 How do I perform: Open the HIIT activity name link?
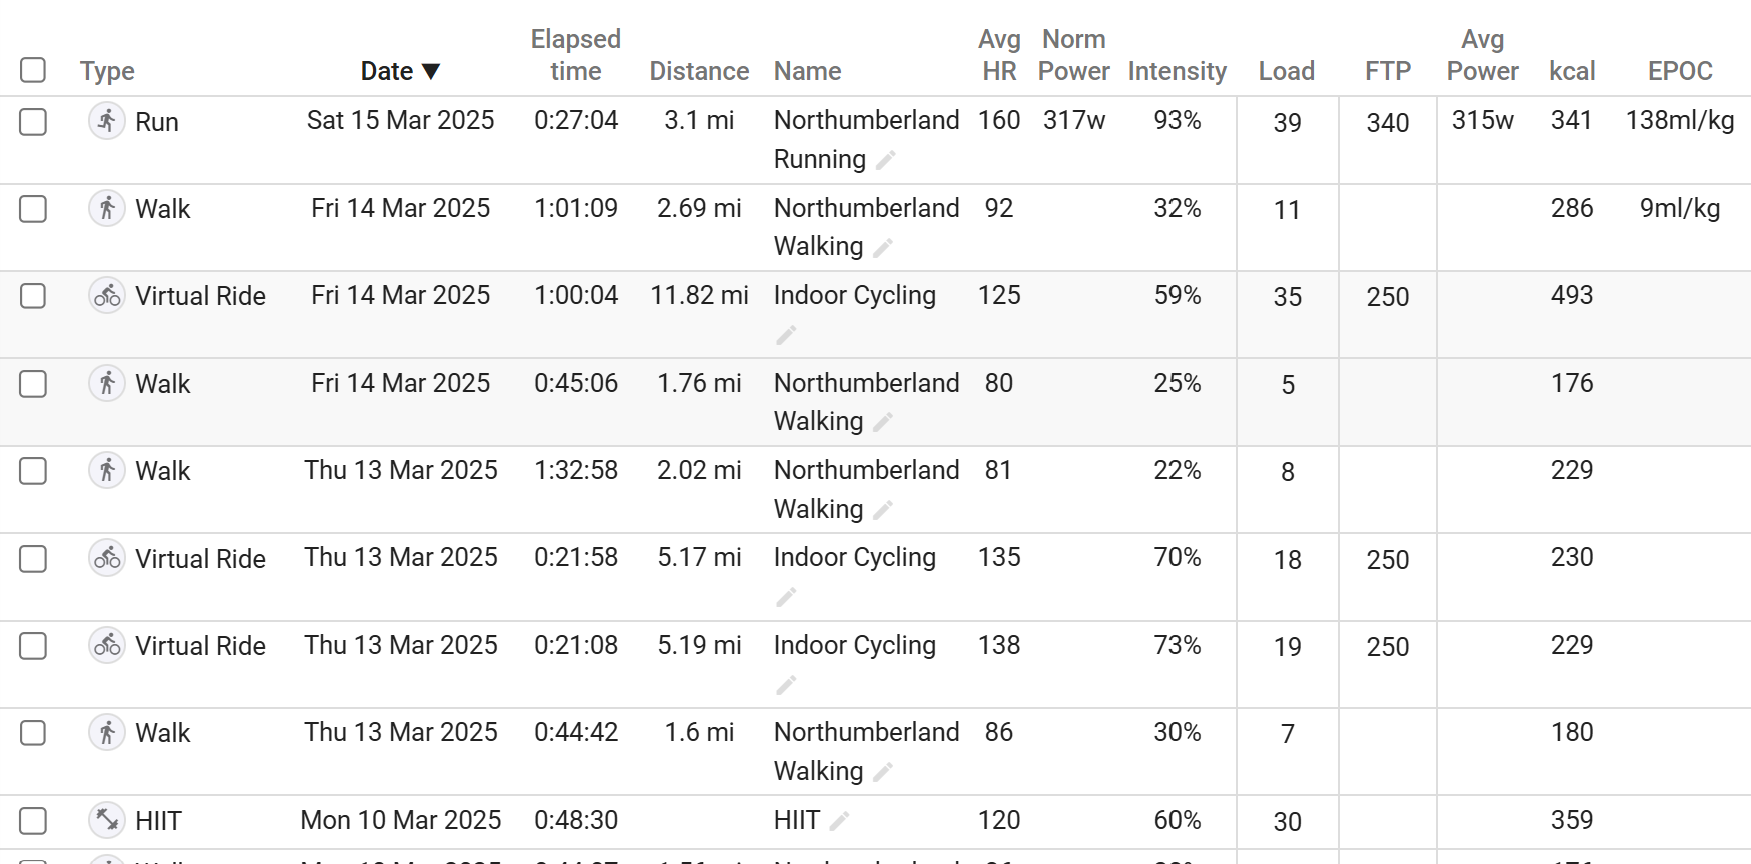796,820
